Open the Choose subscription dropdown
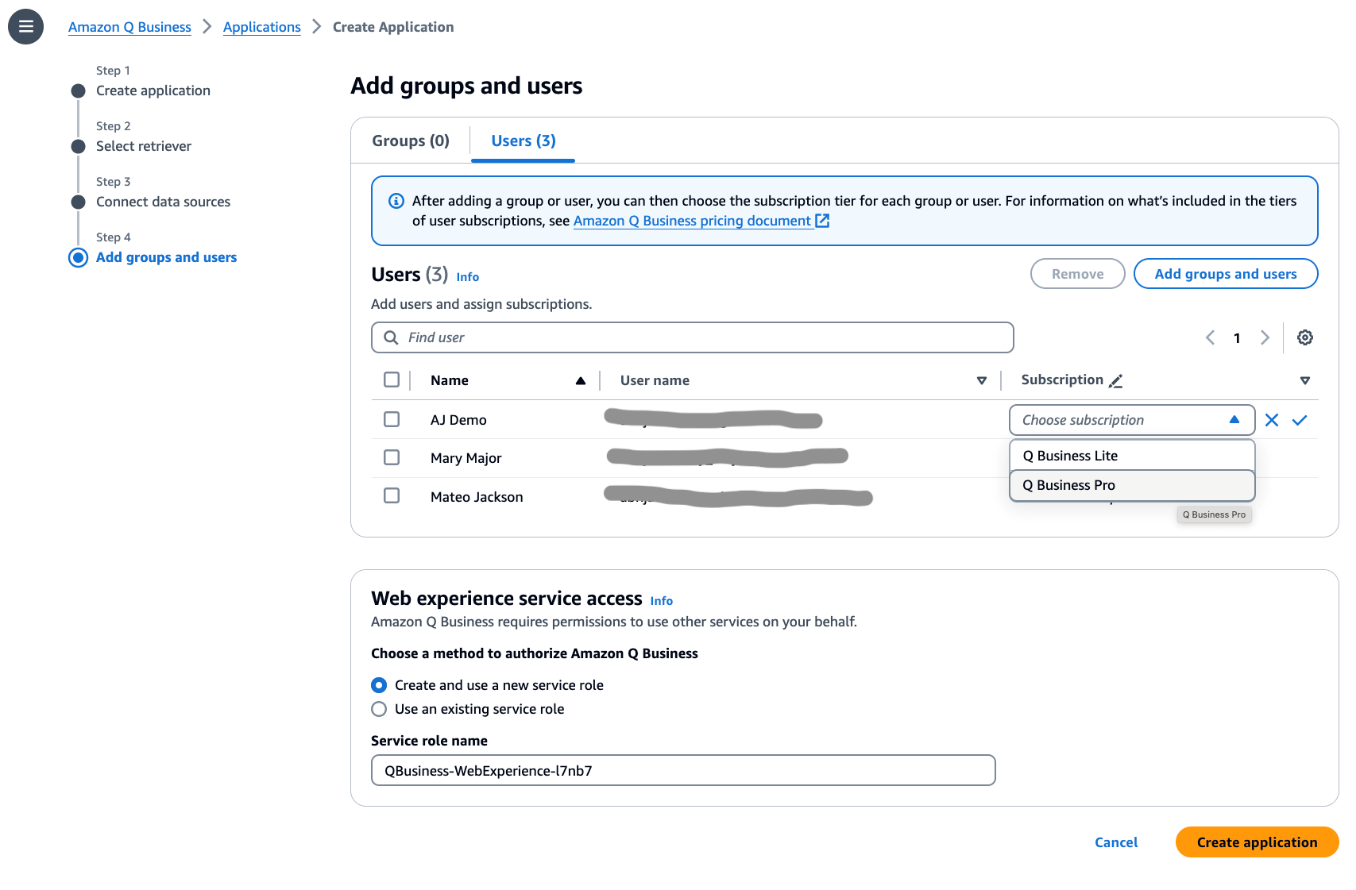 point(1132,420)
